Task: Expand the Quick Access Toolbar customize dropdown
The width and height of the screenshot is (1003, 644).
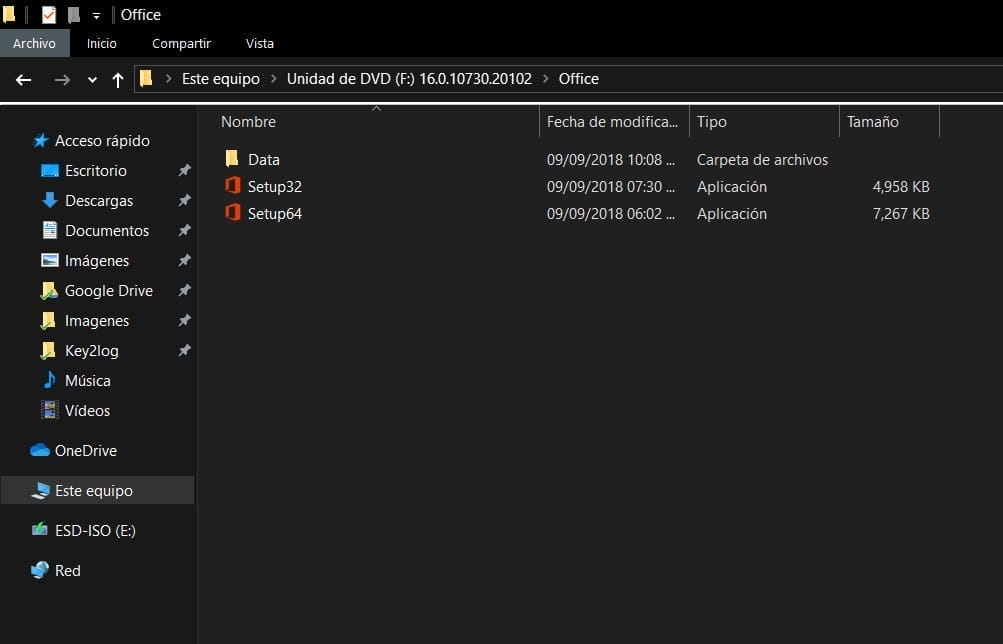Action: [94, 14]
